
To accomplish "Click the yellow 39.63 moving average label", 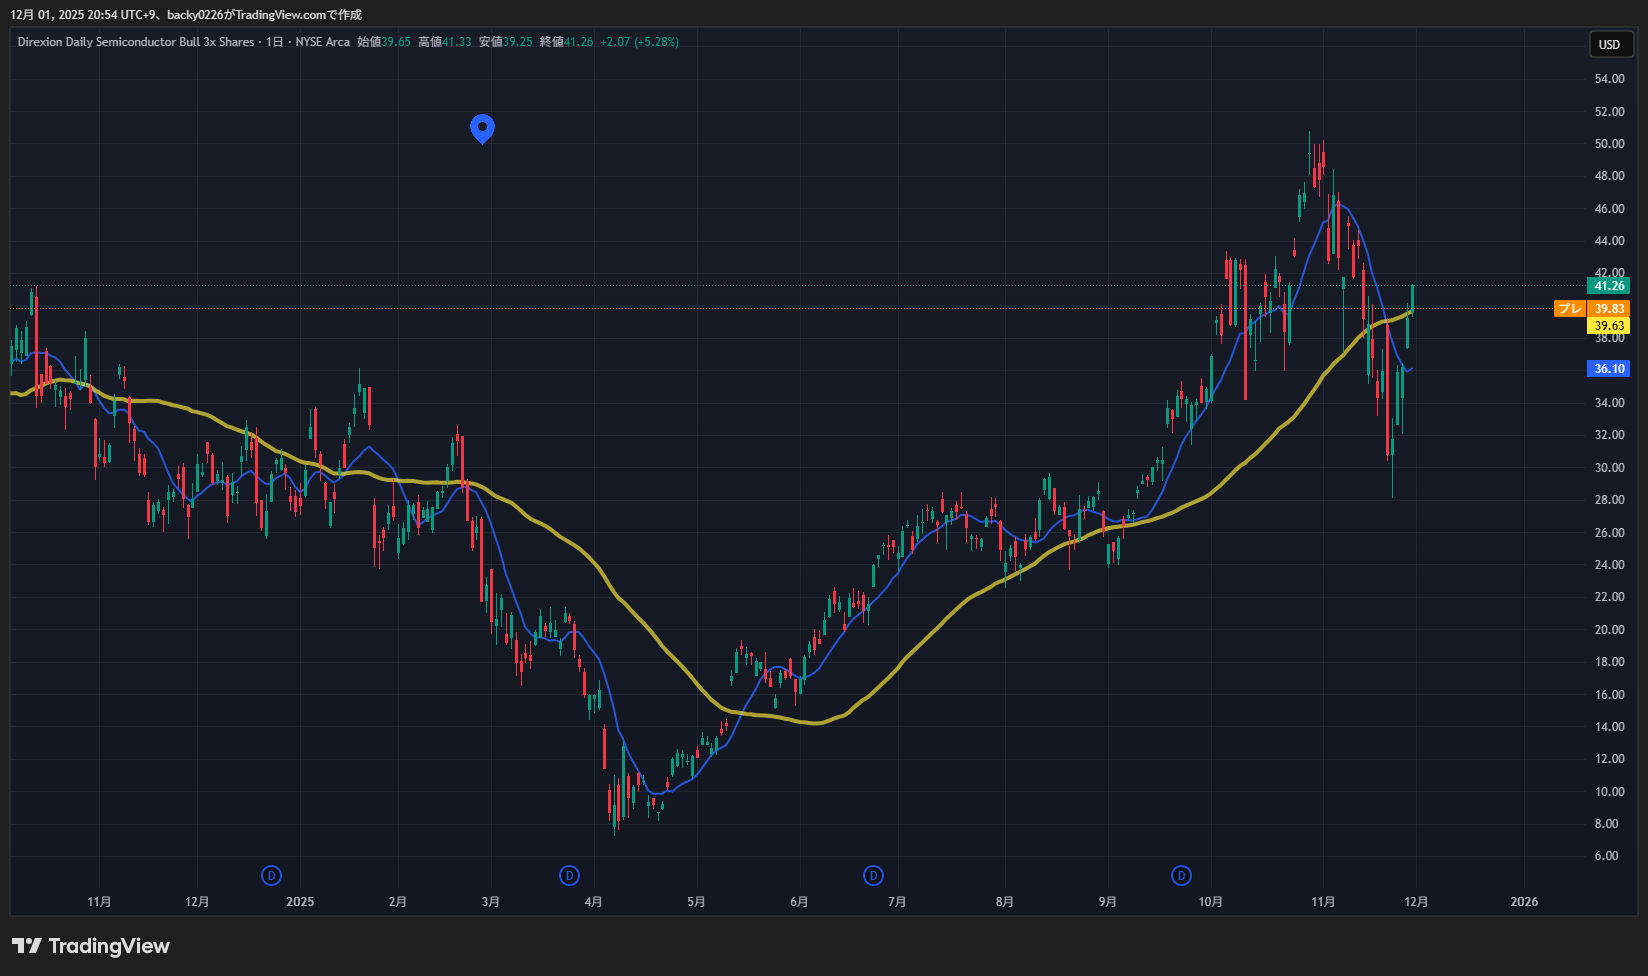I will 1609,326.
